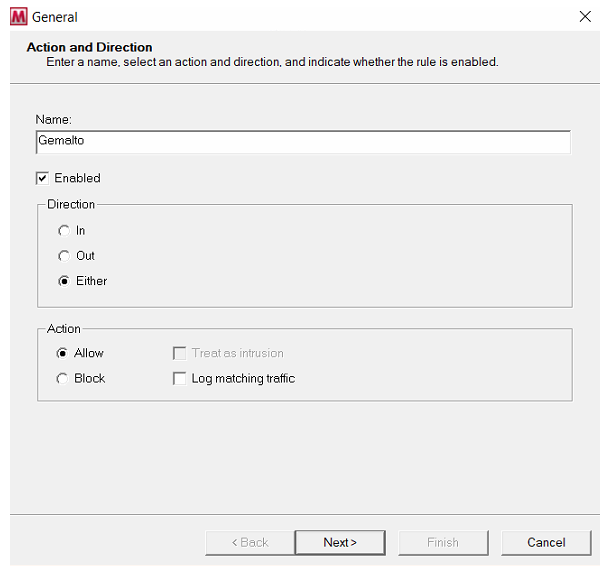Cancel the rule wizard
Viewport: 600px width, 568px height.
[x=546, y=542]
